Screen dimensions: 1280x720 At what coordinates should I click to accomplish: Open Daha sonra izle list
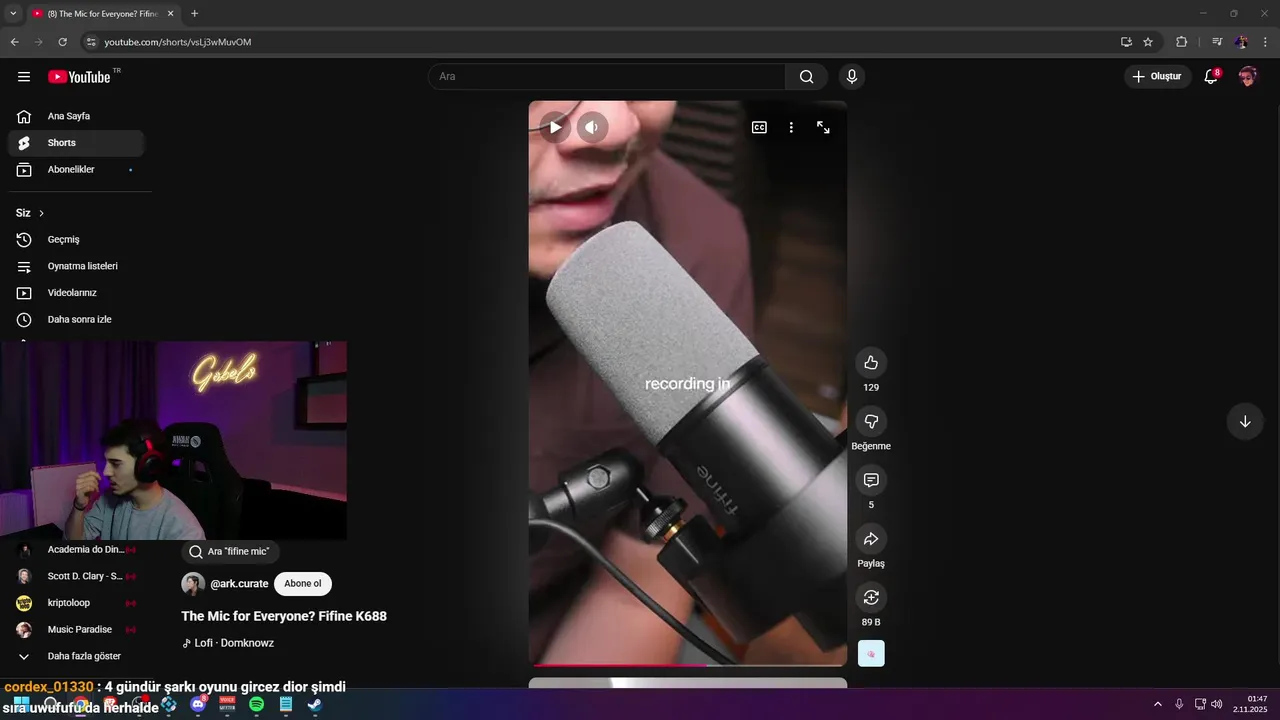pos(76,319)
